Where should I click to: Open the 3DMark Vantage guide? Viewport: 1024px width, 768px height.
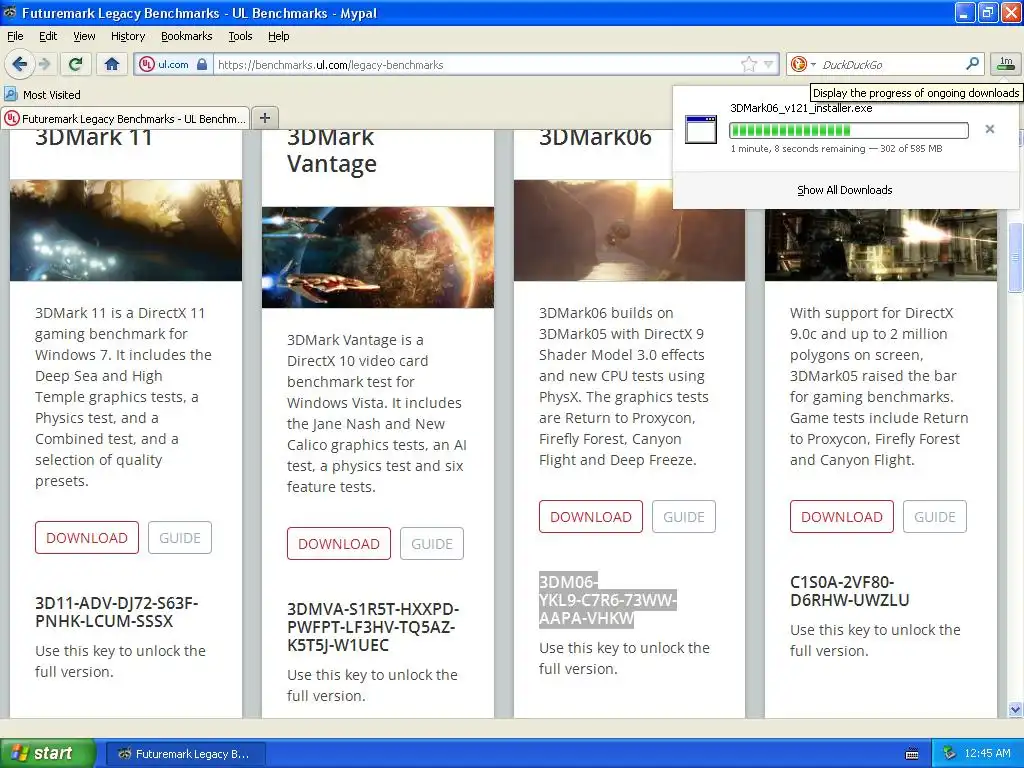coord(432,543)
